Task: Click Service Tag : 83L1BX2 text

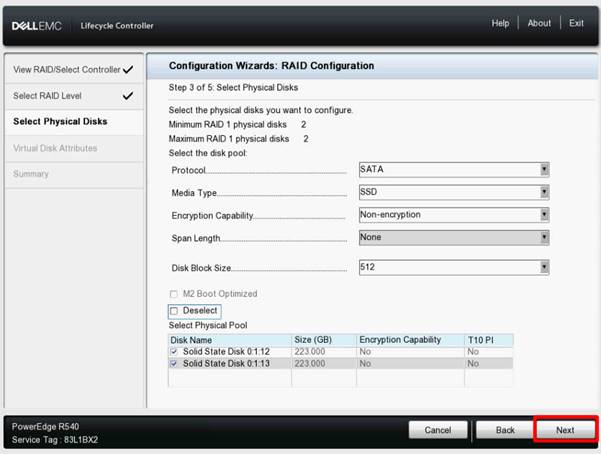Action: click(x=55, y=440)
